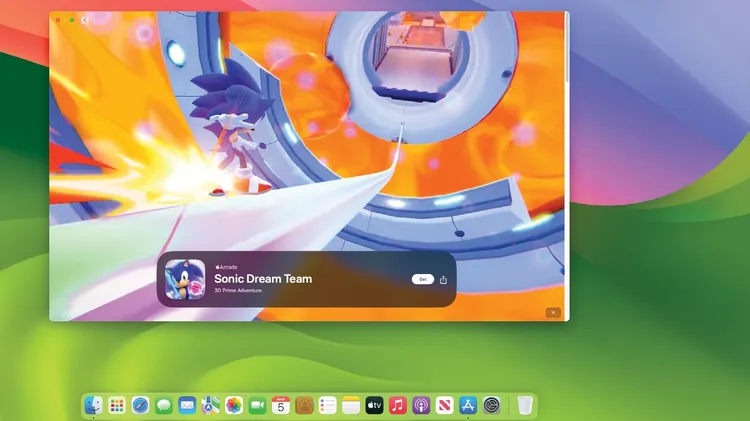Open the Trash in the Dock
750x421 pixels.
pos(525,406)
